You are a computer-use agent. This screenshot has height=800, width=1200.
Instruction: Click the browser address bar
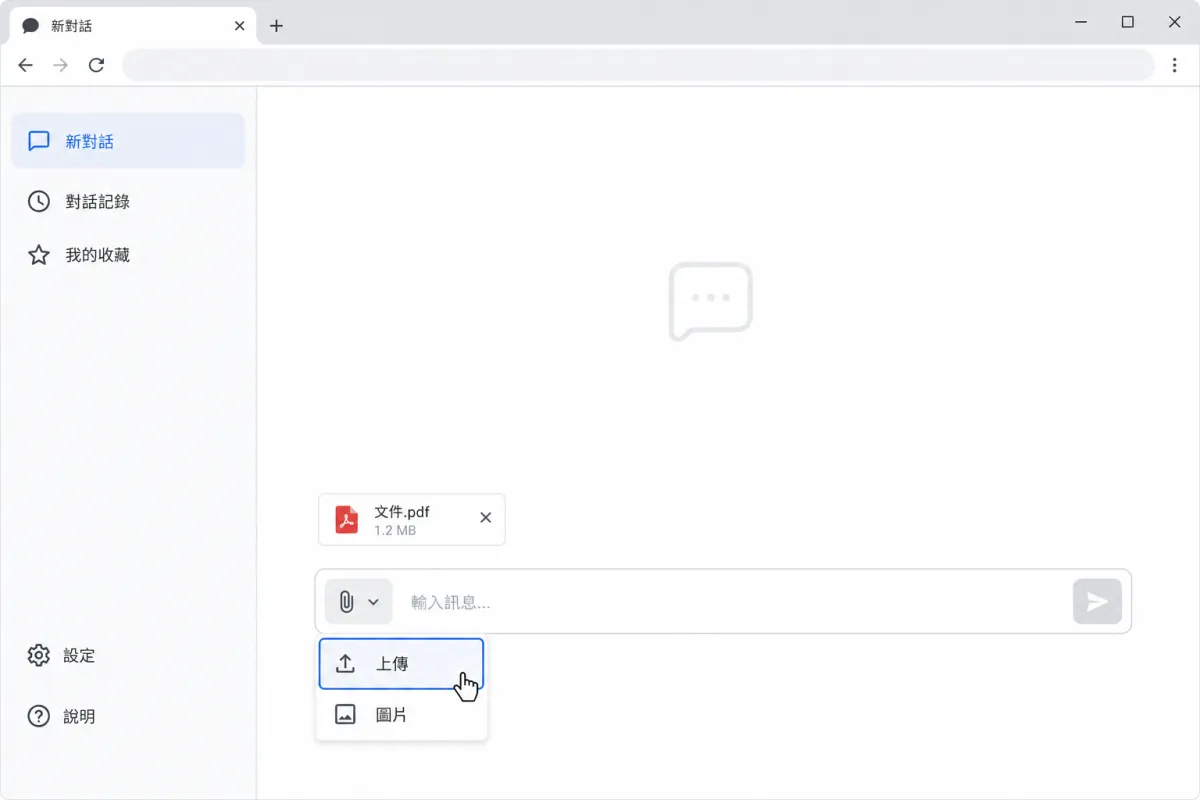[x=638, y=65]
